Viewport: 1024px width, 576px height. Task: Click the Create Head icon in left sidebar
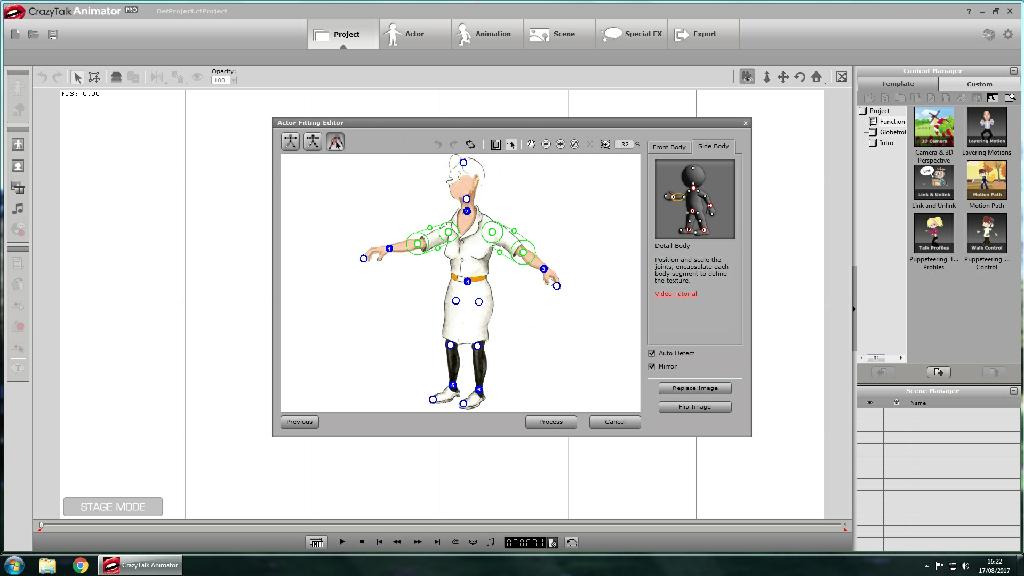click(x=18, y=166)
